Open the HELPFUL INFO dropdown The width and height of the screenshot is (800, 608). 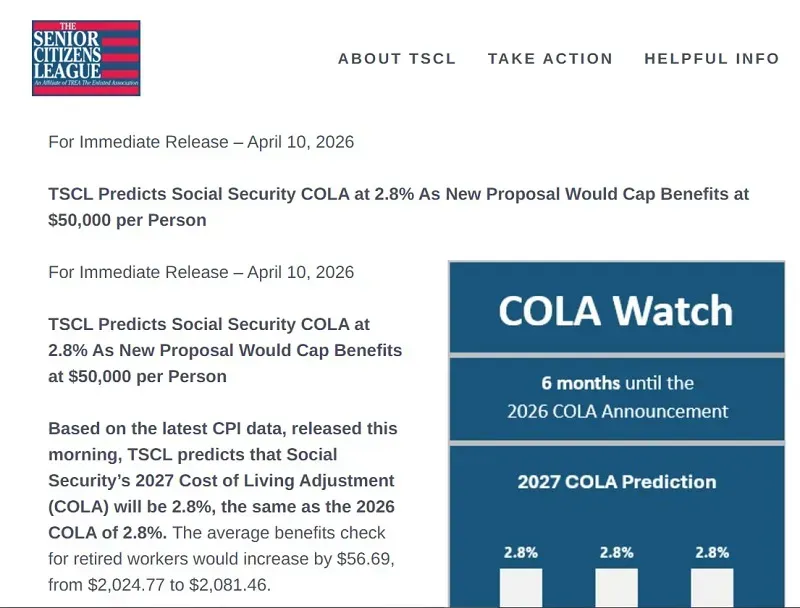click(712, 59)
